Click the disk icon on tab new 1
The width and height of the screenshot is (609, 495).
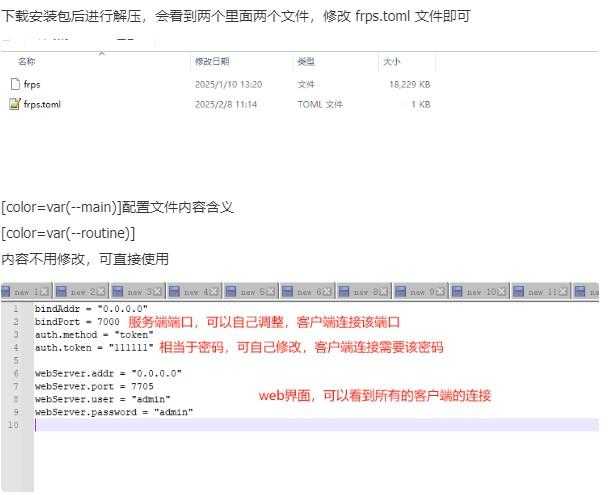pos(6,291)
